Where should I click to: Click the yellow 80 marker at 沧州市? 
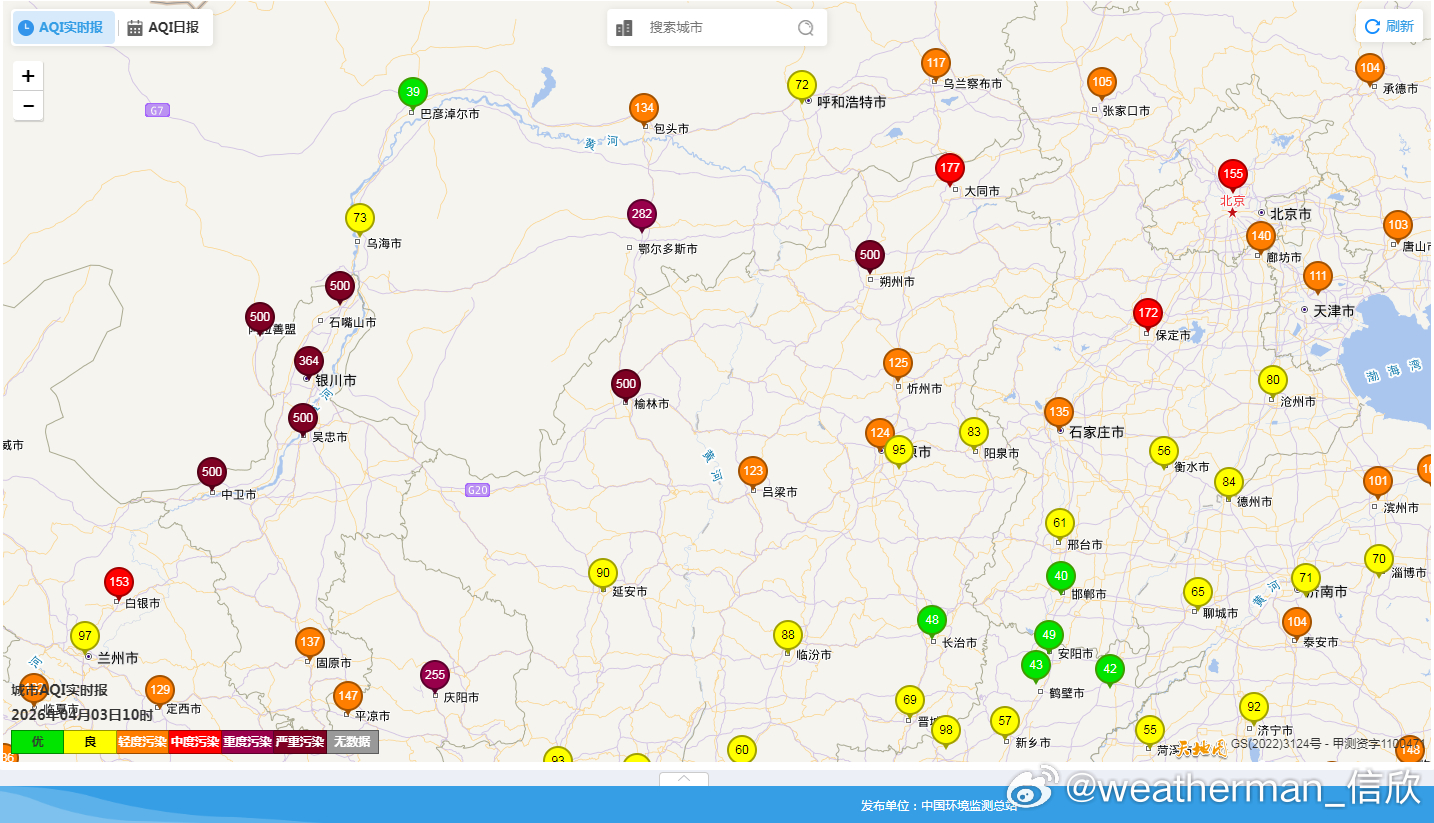pos(1273,380)
